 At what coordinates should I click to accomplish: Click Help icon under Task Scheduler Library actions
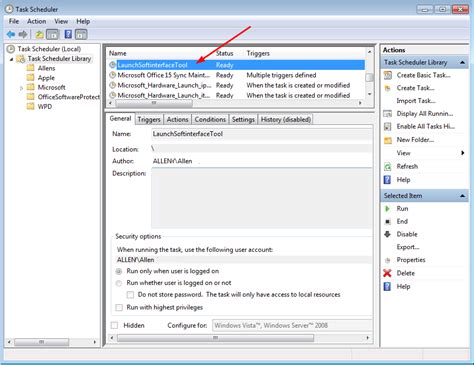[x=387, y=180]
